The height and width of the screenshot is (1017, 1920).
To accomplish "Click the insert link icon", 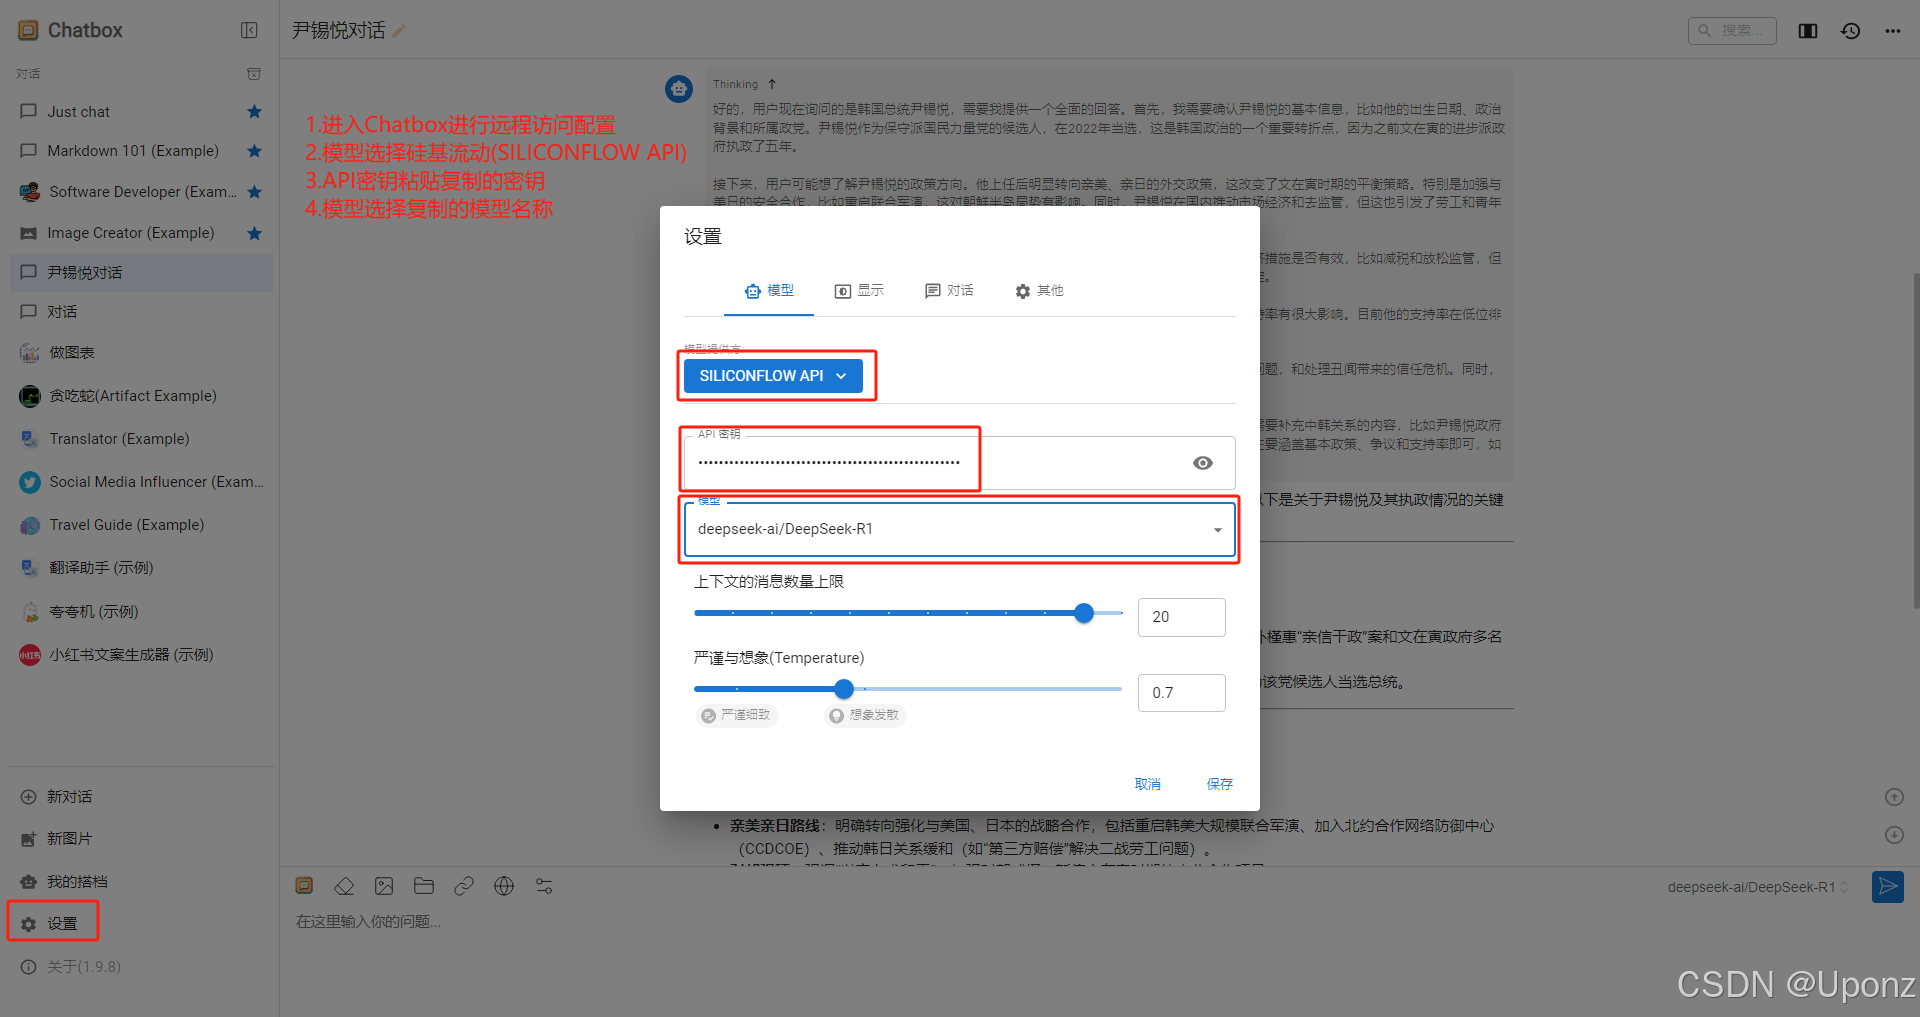I will point(464,886).
